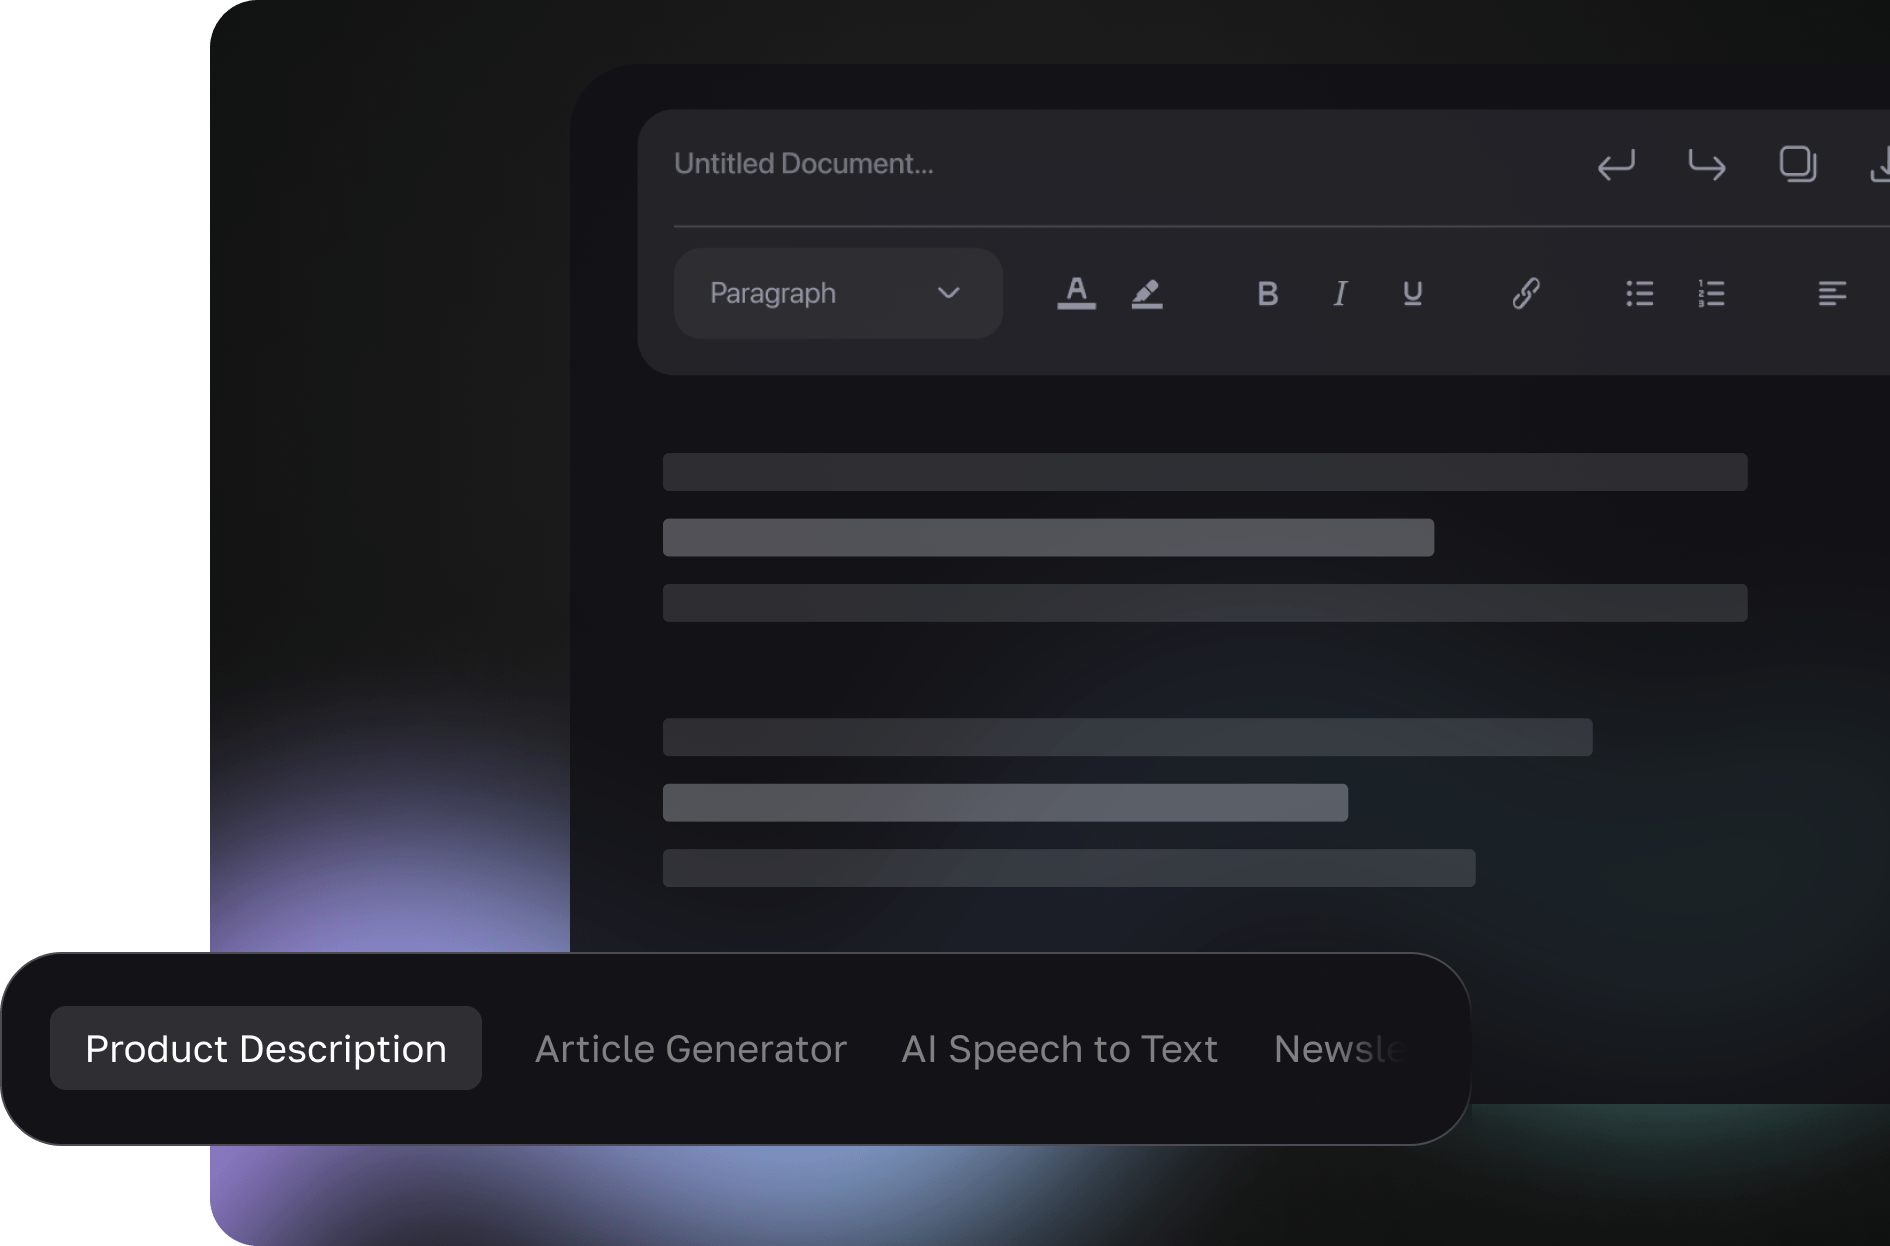
Task: Select the highlighter tool
Action: 1147,293
